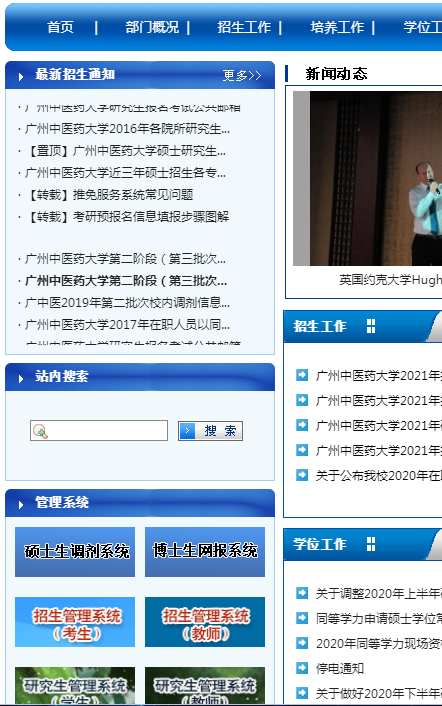This screenshot has width=442, height=706.
Task: Open 广中医2019年第二批次校内调剂信息 notice
Action: coord(127,303)
